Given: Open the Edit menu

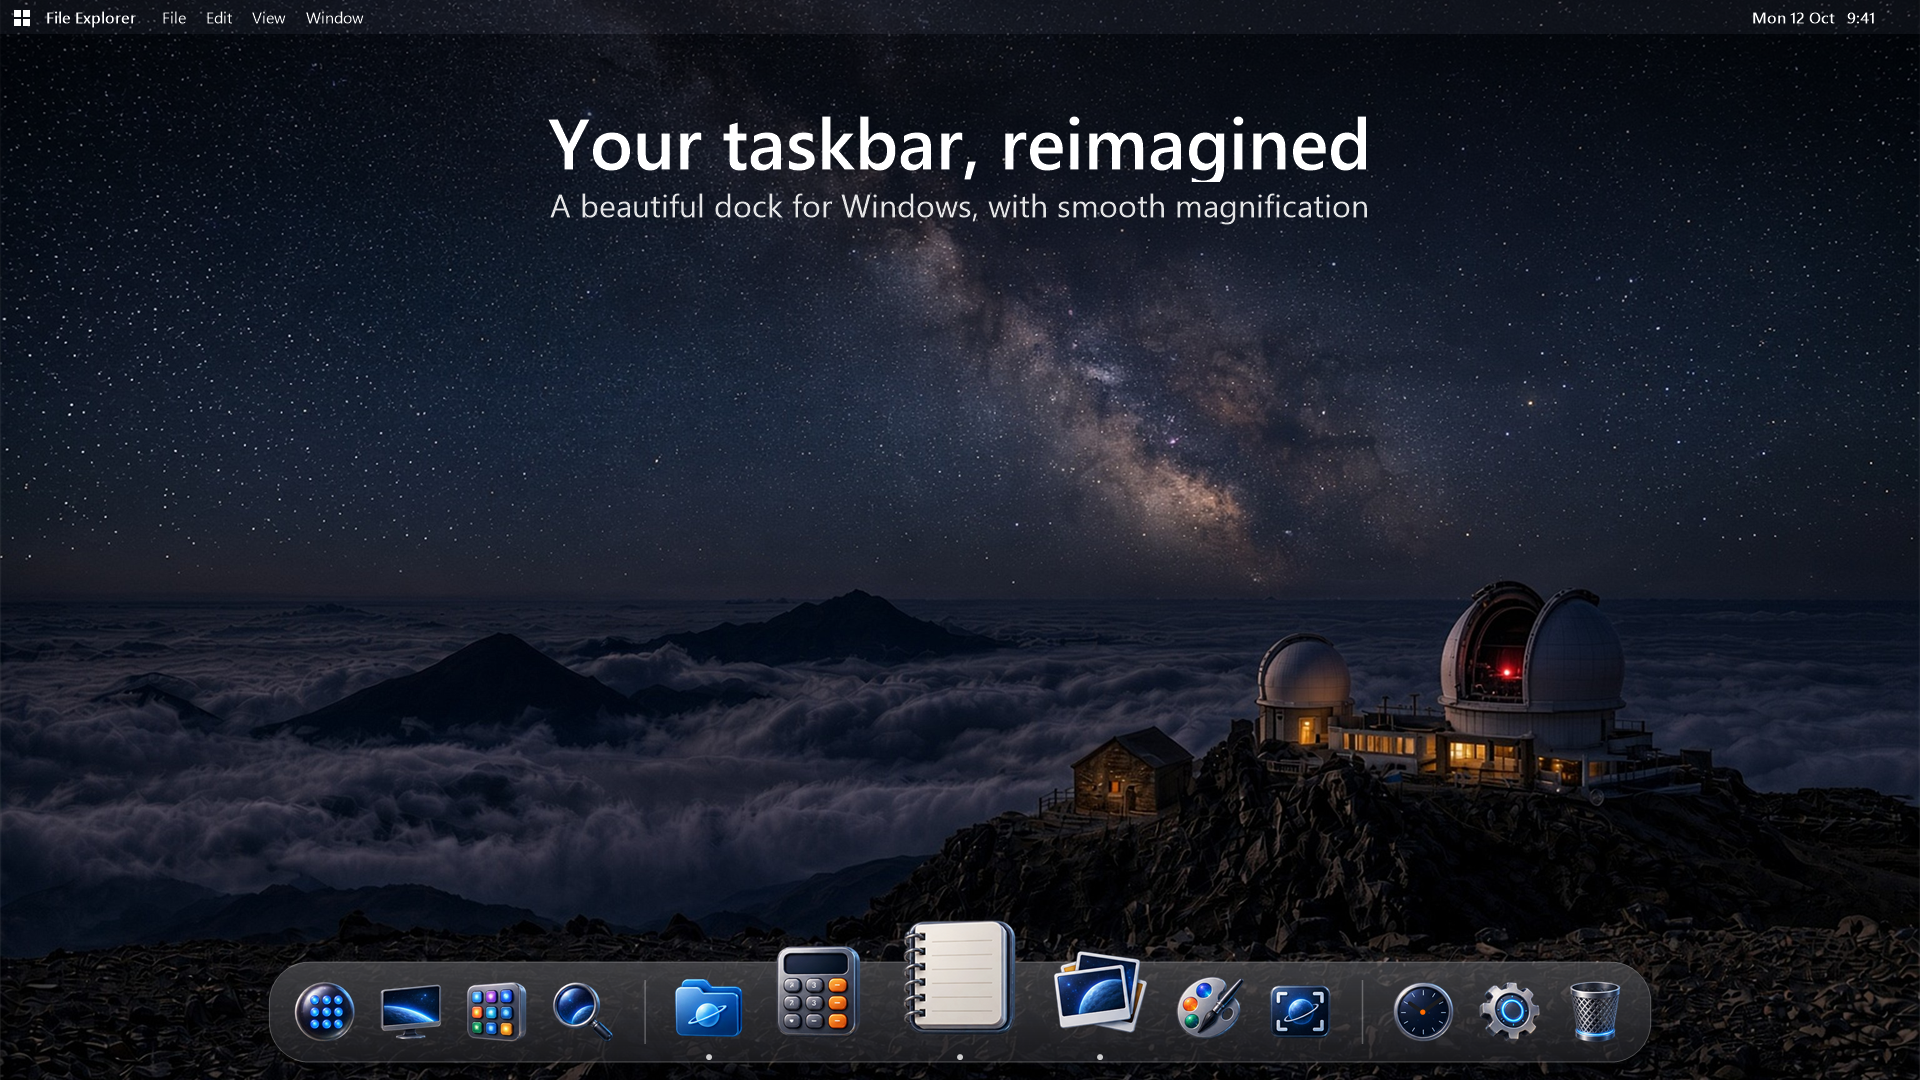Looking at the screenshot, I should point(219,18).
